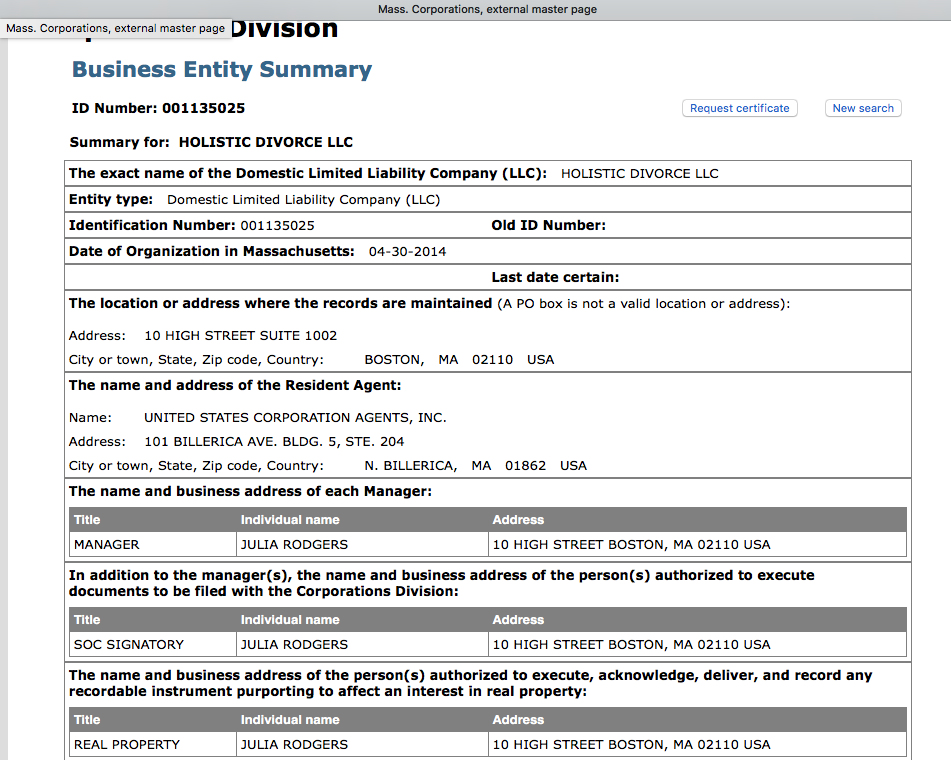Select the address in the SOC SIGNATORY row
Screen dimensions: 951x760
pos(631,645)
